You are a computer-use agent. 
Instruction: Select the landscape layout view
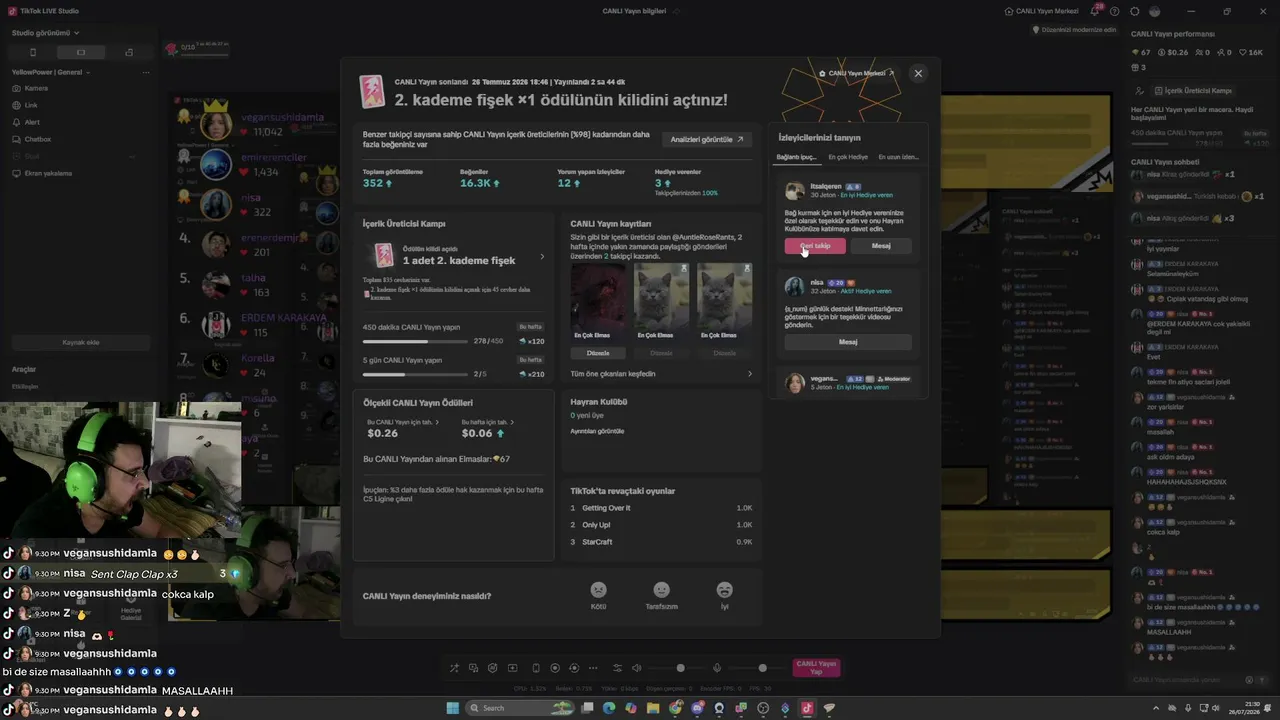pyautogui.click(x=81, y=52)
